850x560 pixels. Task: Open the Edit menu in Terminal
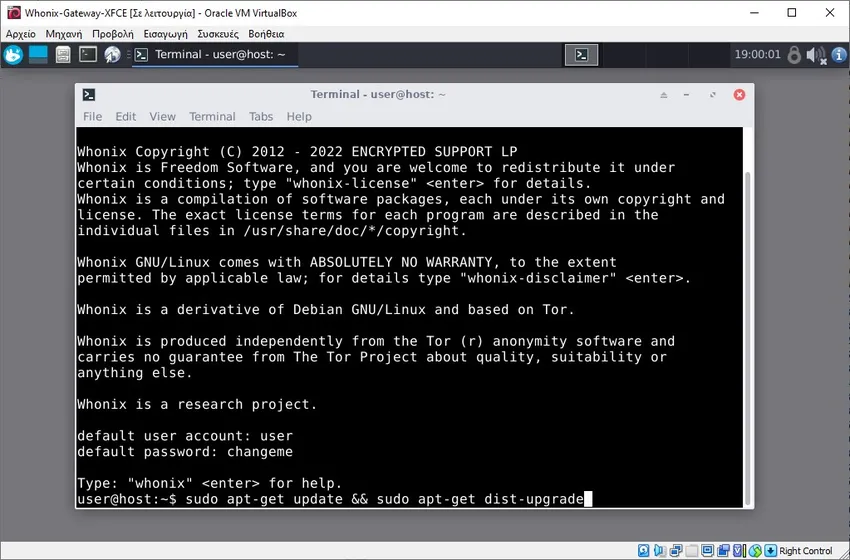coord(125,117)
